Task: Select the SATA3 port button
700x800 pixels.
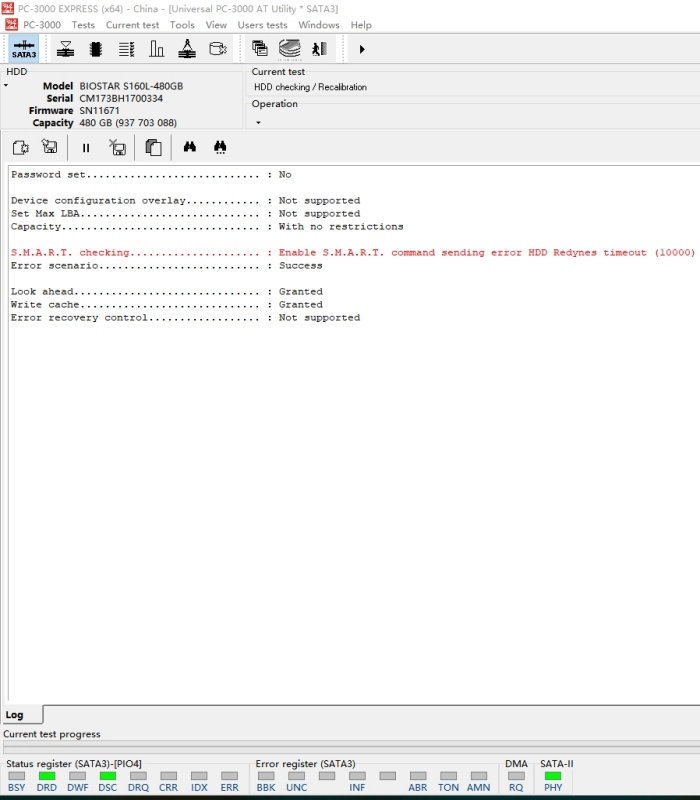Action: (24, 49)
